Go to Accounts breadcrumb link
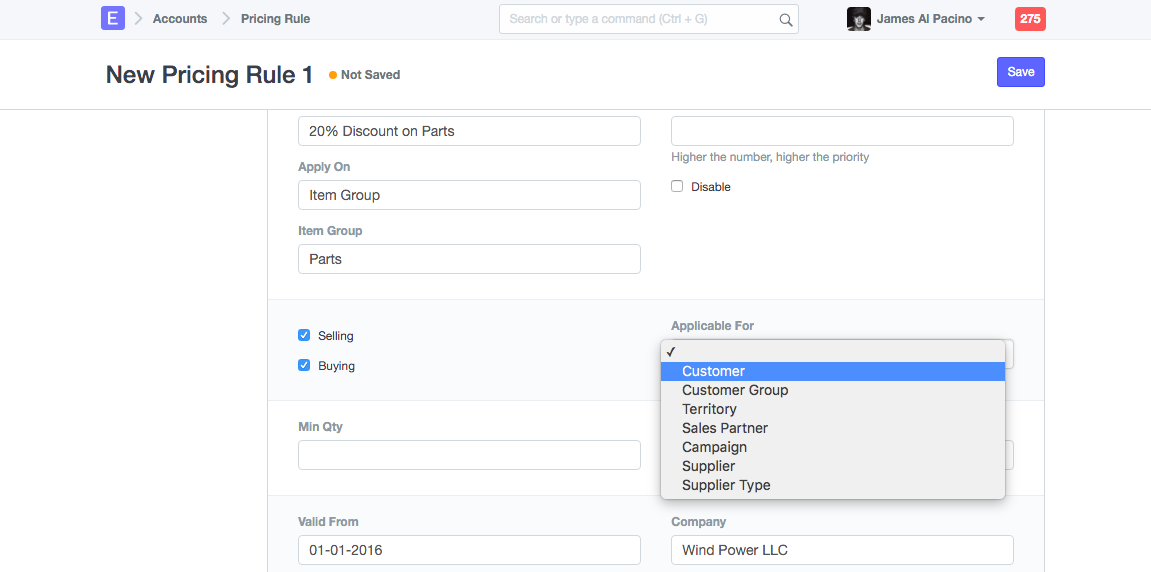Image resolution: width=1151 pixels, height=572 pixels. pyautogui.click(x=180, y=19)
